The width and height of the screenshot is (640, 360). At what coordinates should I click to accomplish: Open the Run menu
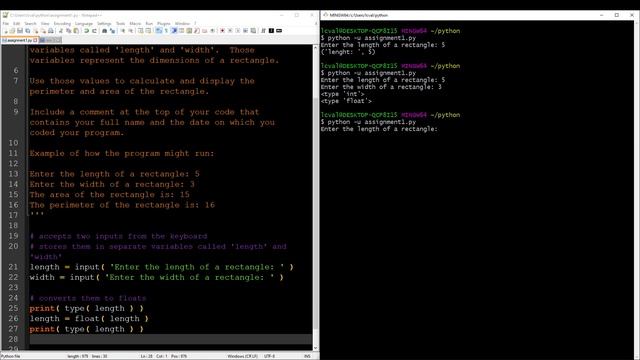pyautogui.click(x=149, y=24)
